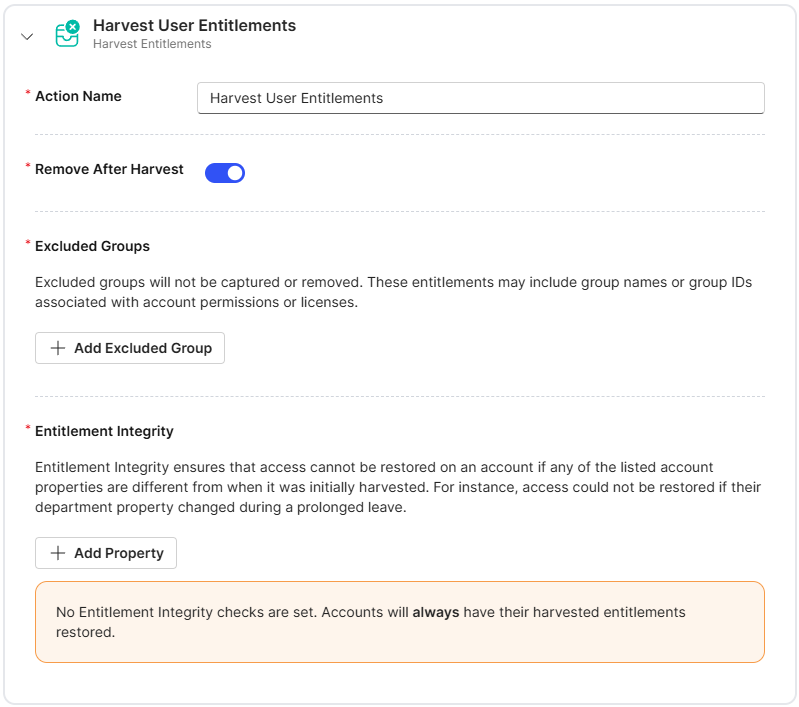The height and width of the screenshot is (707, 799).
Task: Click the orange no-integrity-checks warning banner
Action: coord(399,621)
